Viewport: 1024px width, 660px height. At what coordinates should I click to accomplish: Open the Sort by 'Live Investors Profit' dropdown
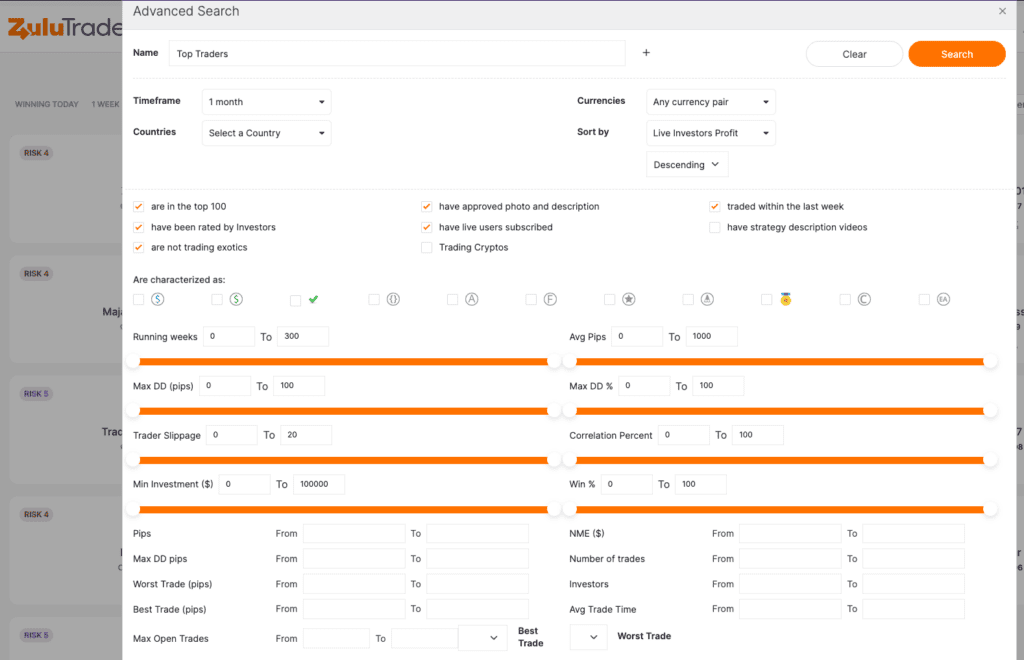pyautogui.click(x=711, y=133)
